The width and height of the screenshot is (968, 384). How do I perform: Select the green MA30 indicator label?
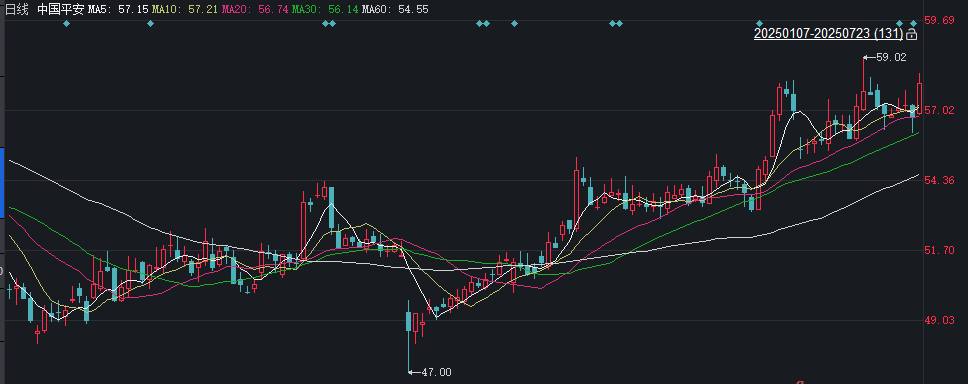(x=325, y=9)
